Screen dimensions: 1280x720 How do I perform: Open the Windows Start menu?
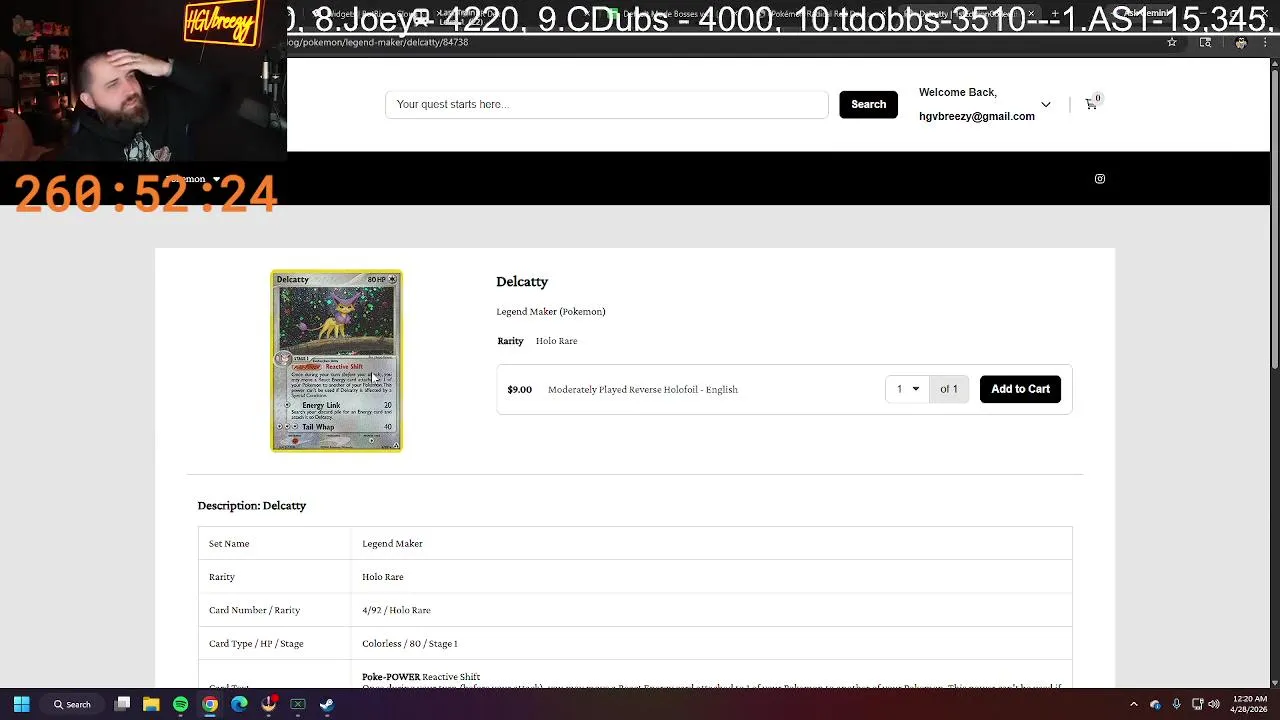coord(21,704)
